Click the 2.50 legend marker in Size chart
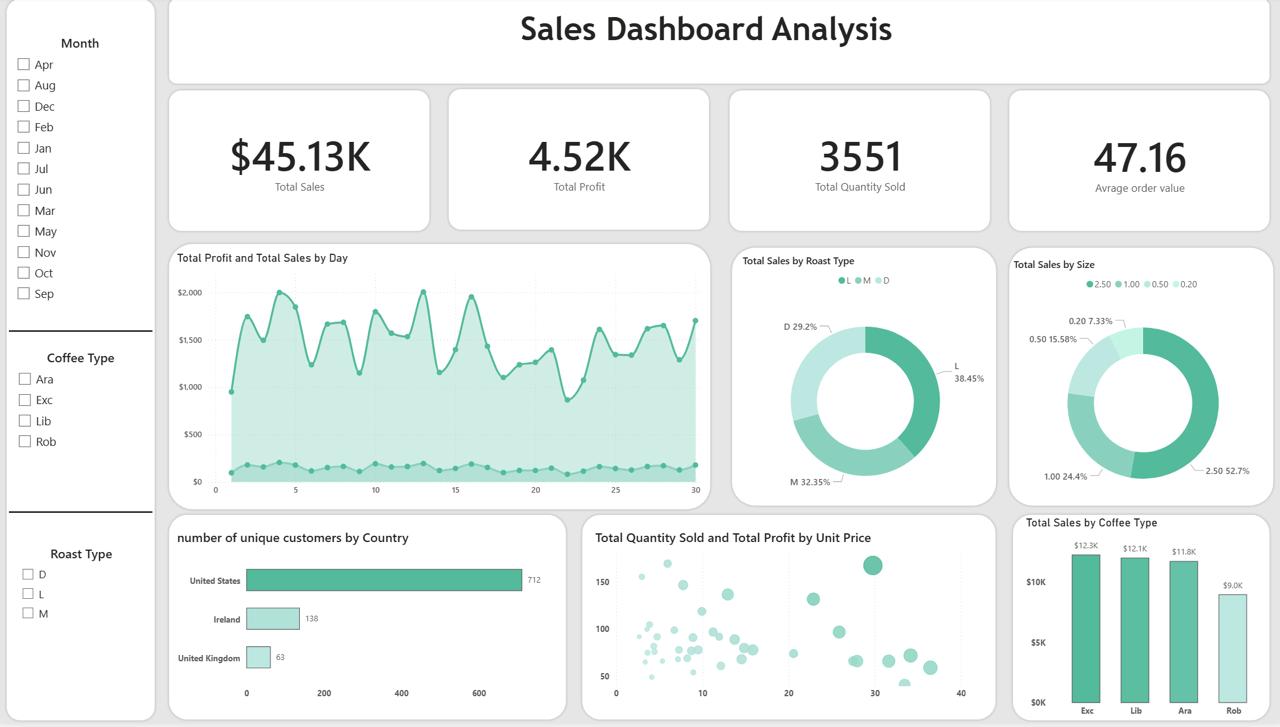 1090,285
